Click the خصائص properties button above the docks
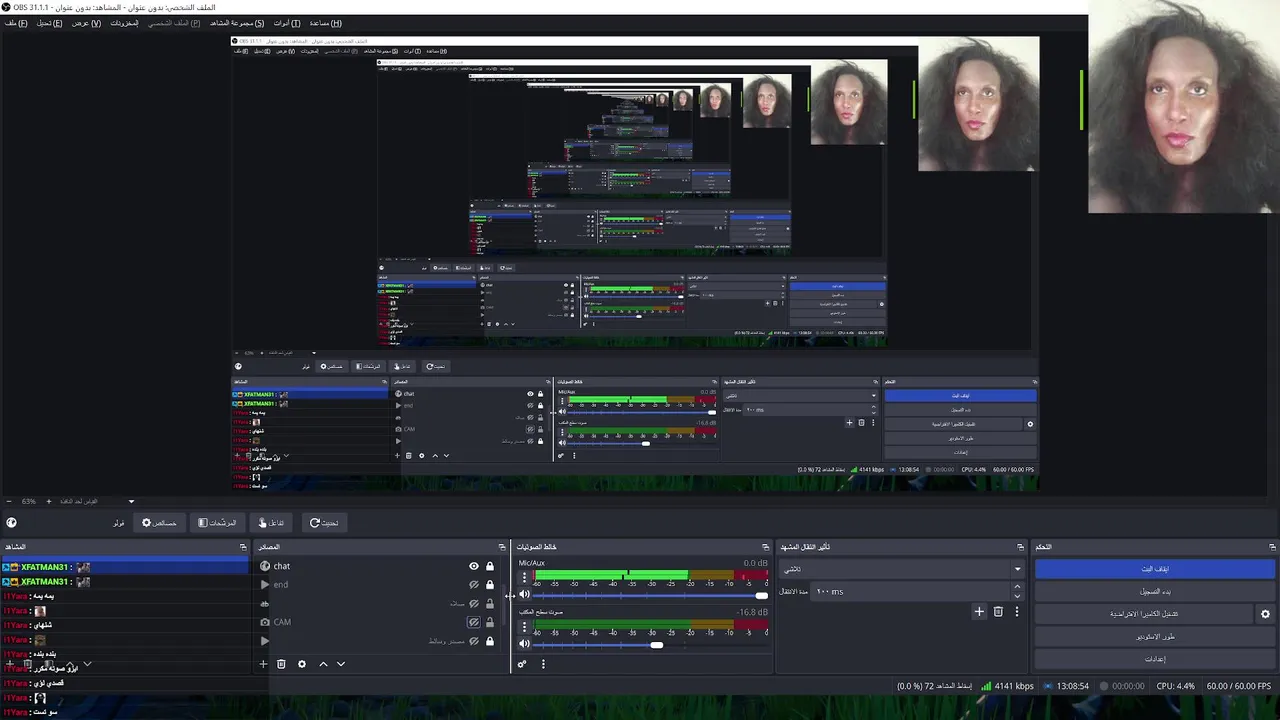 tap(160, 523)
